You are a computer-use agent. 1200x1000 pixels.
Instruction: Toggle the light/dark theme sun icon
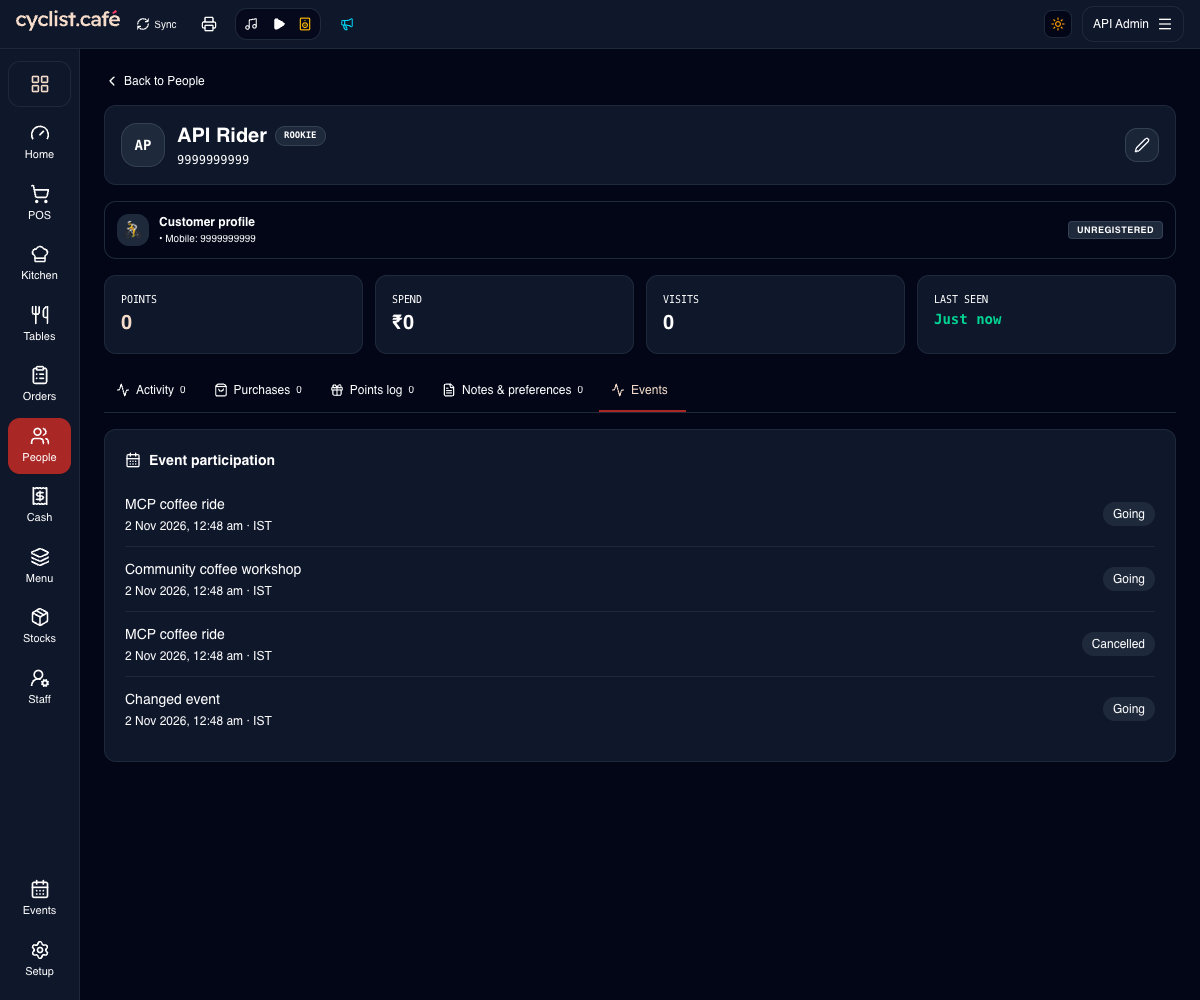[x=1058, y=24]
